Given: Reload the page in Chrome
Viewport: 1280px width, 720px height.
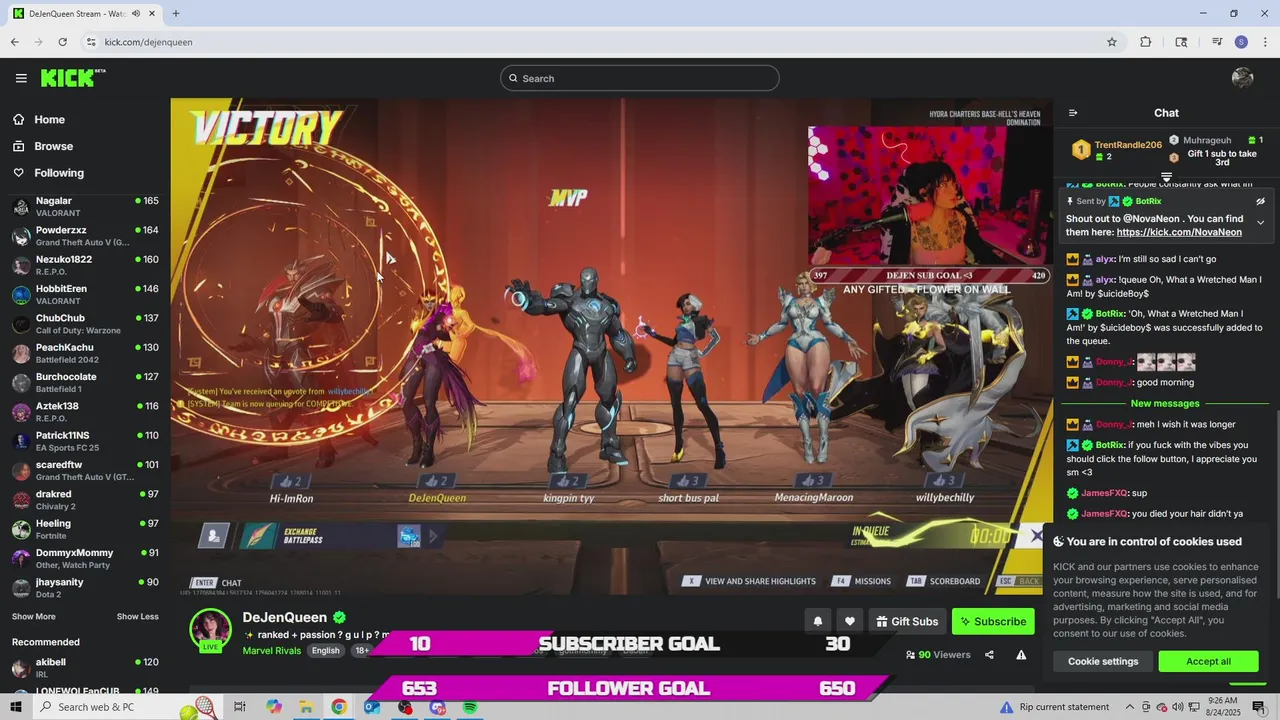Looking at the screenshot, I should 63,42.
